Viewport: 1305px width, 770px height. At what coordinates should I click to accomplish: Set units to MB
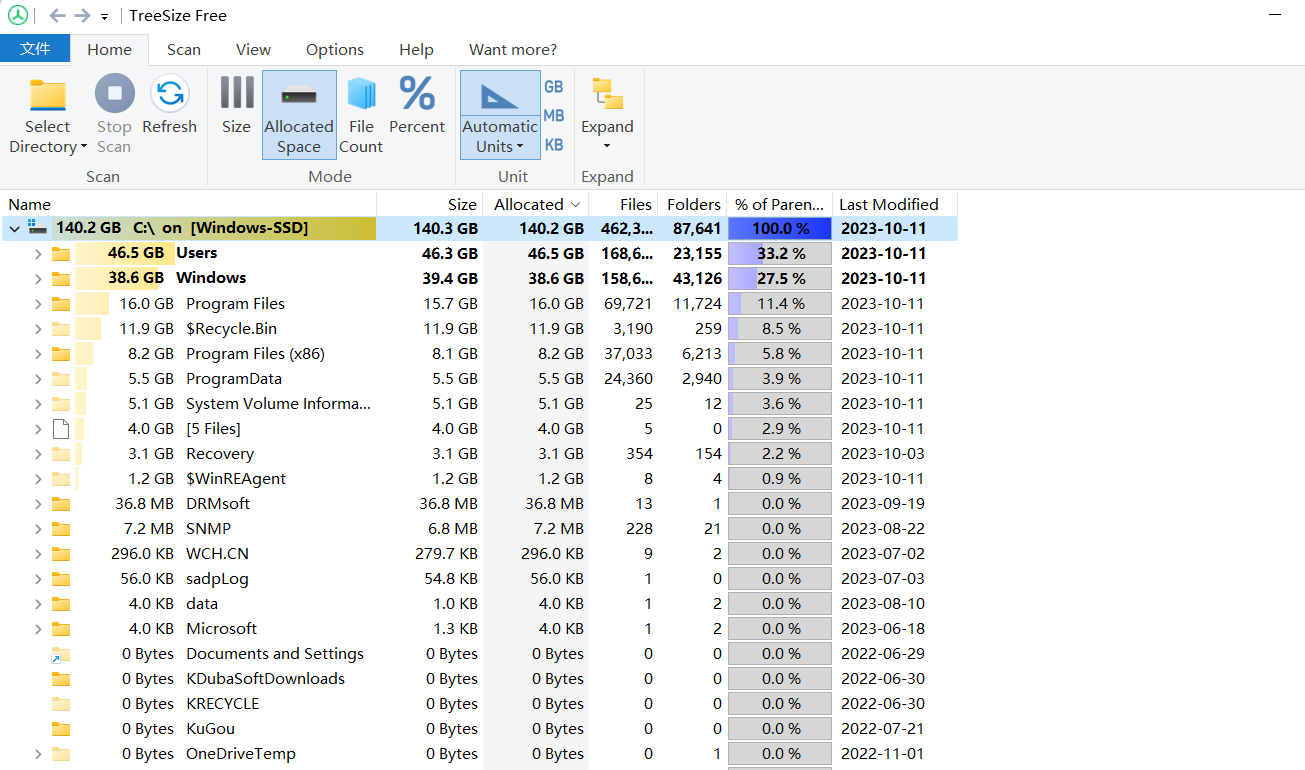click(x=554, y=116)
